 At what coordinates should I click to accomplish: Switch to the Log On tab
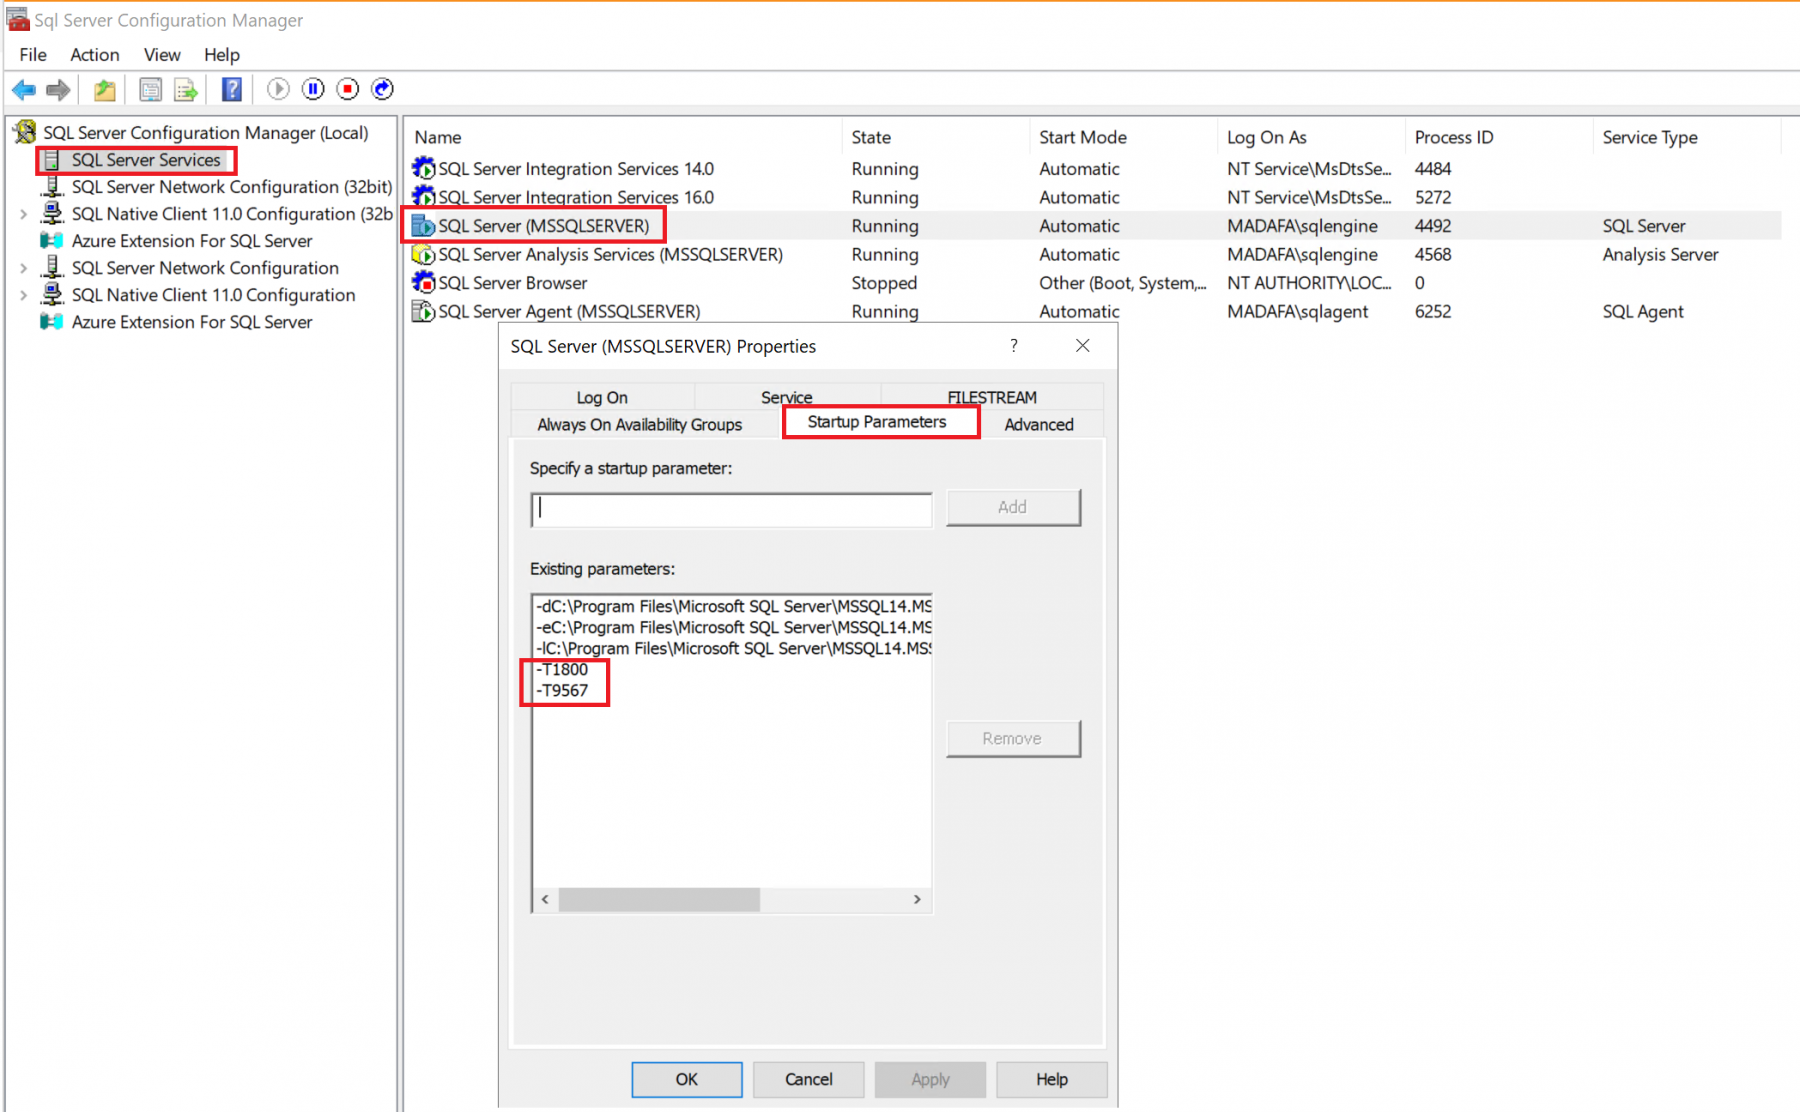[x=602, y=397]
